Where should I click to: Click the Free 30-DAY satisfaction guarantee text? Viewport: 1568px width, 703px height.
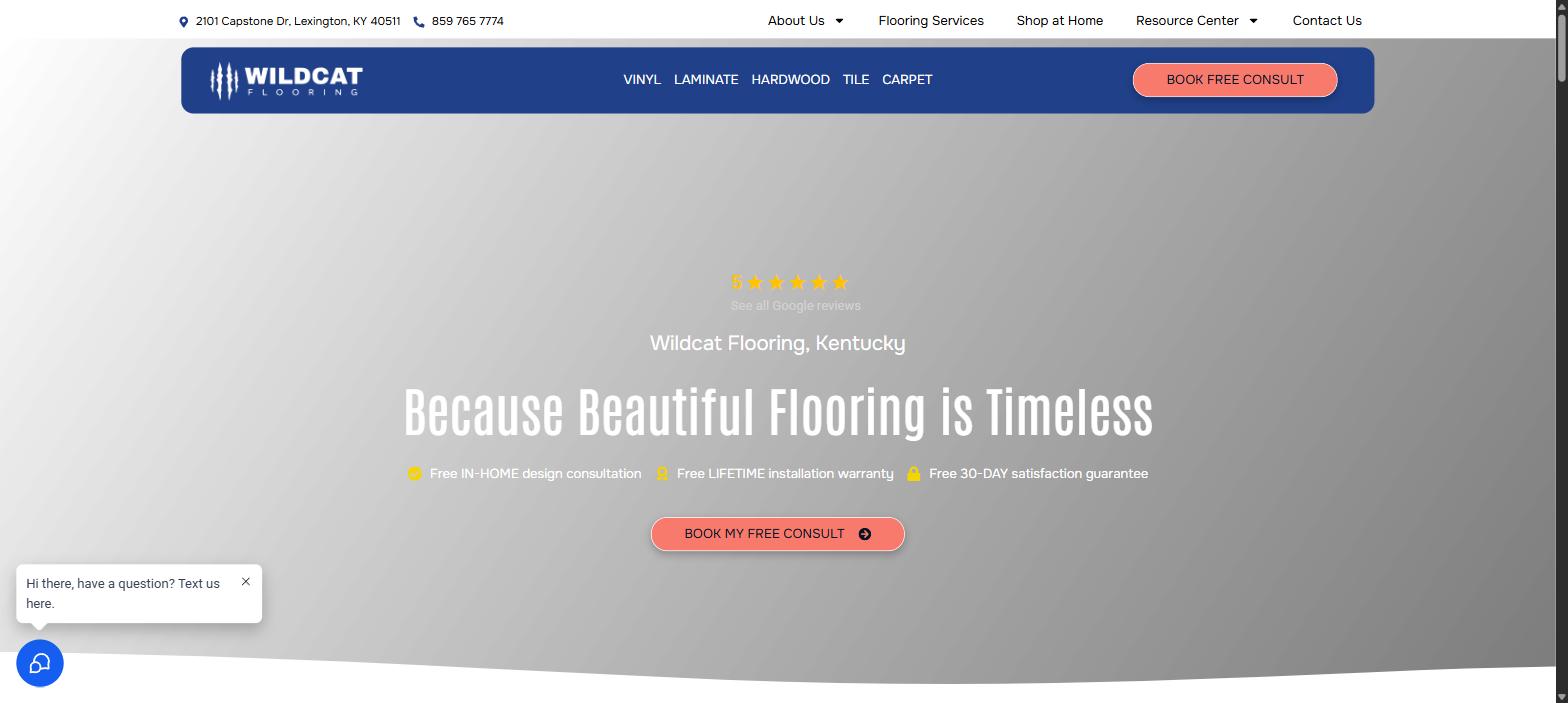1038,474
